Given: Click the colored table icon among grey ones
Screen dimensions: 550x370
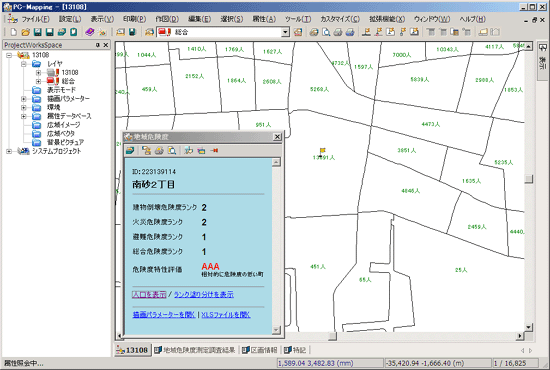Looking at the screenshot, I should 455,32.
